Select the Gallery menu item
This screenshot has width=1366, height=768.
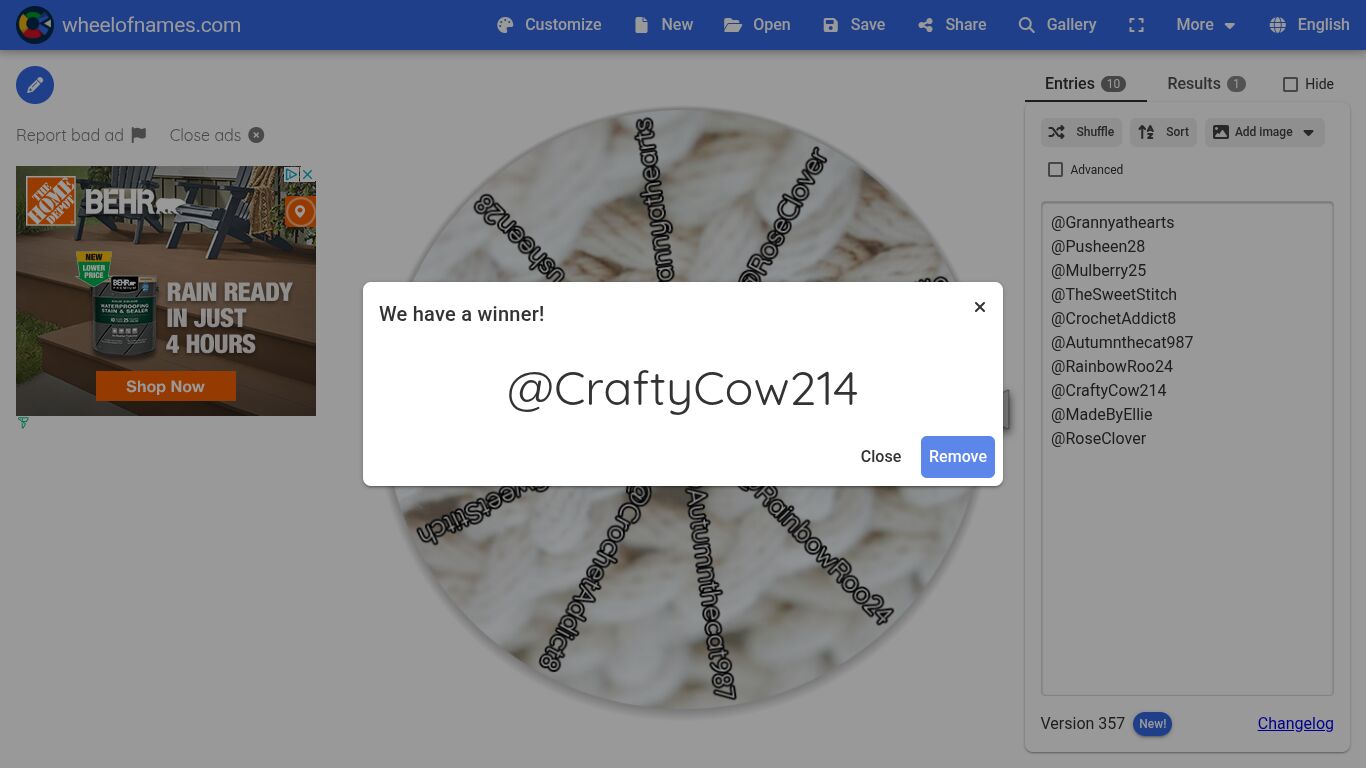click(x=1057, y=25)
